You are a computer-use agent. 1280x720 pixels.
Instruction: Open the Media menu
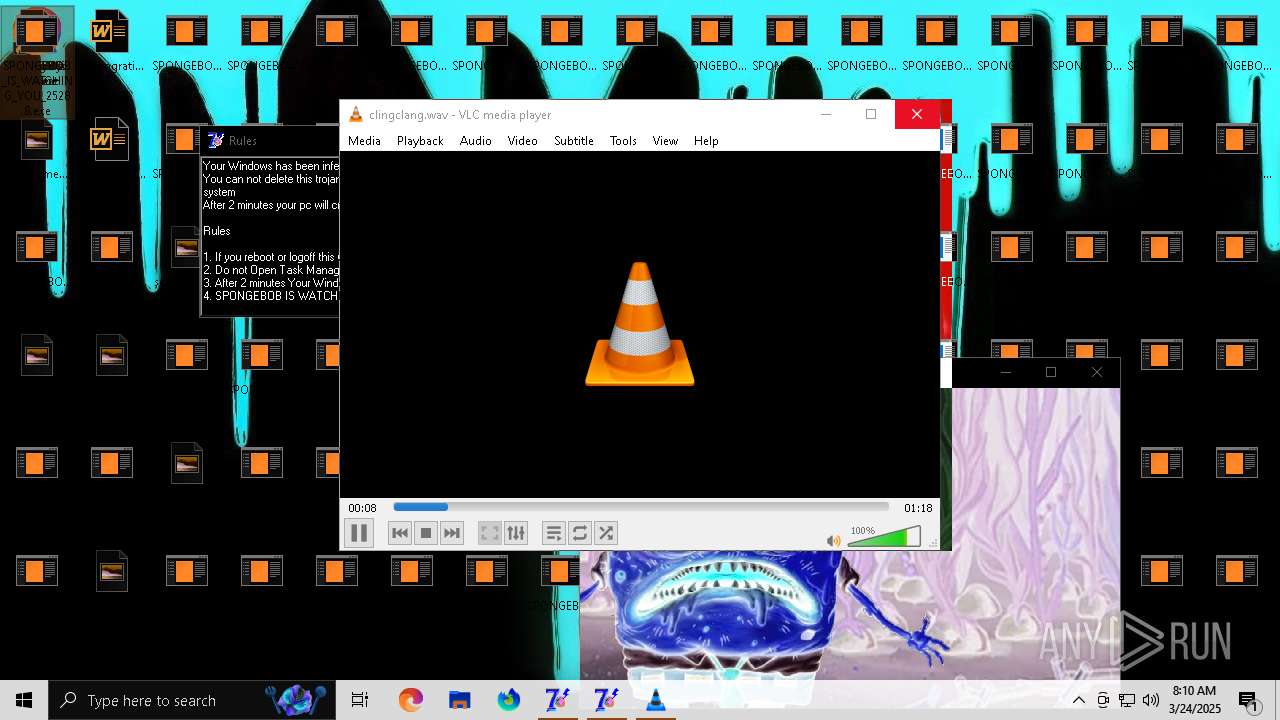[x=364, y=141]
